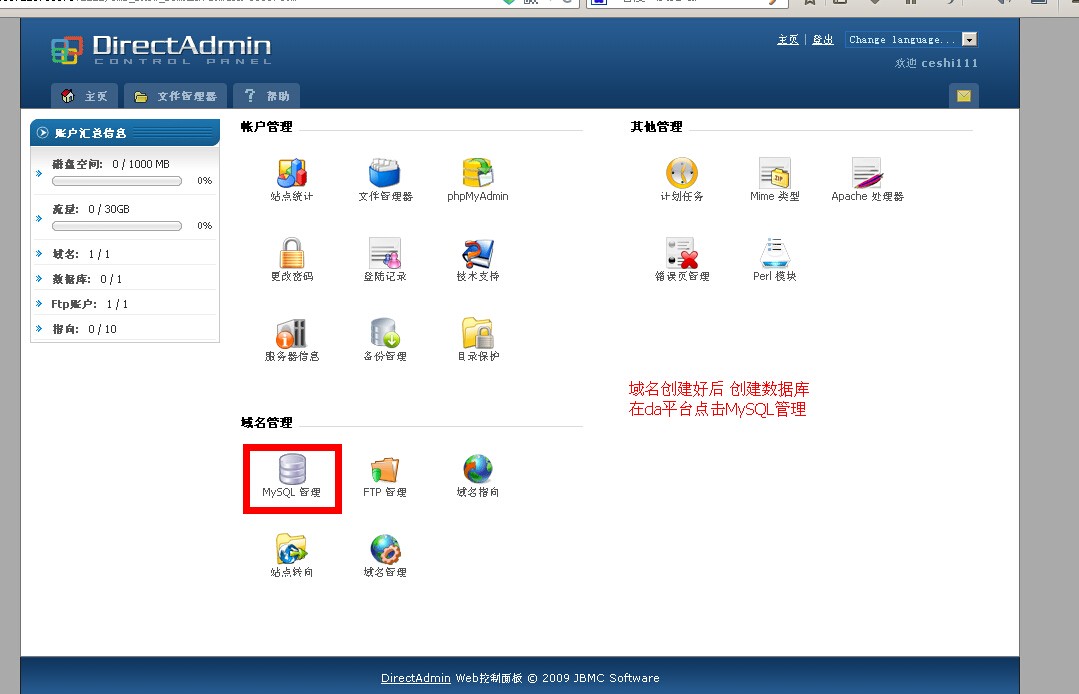The image size is (1079, 694).
Task: Follow the DirectAdmin footer link
Action: (416, 677)
